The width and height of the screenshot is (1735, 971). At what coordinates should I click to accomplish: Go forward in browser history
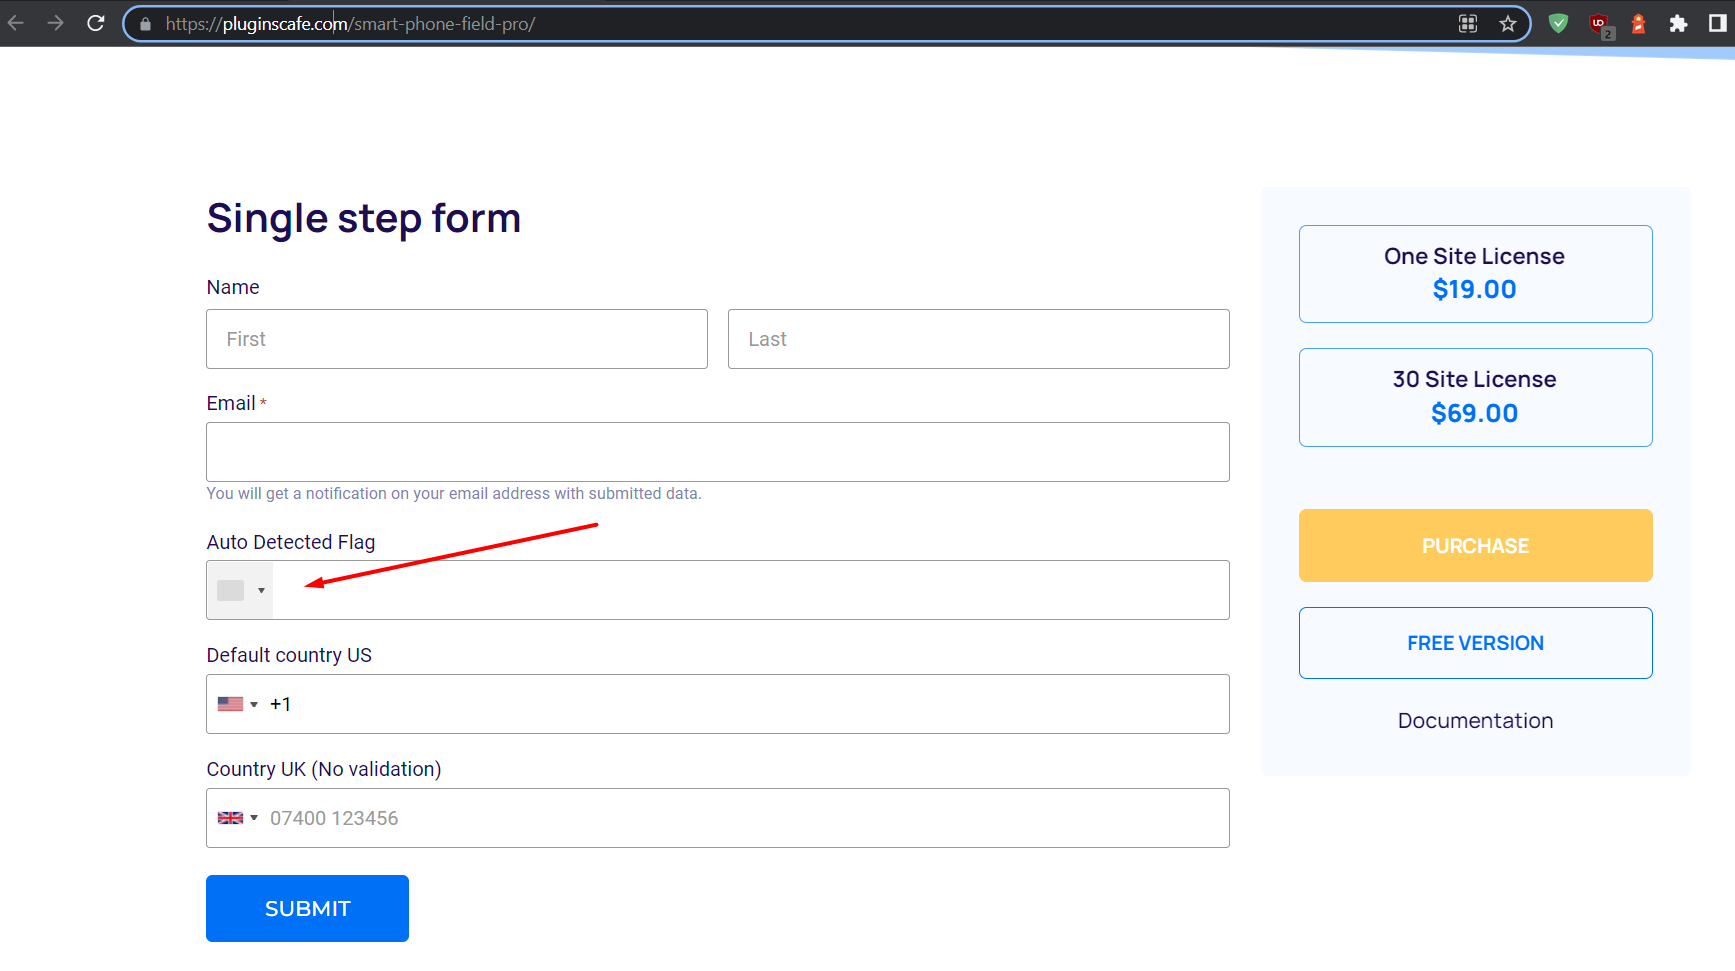(55, 23)
